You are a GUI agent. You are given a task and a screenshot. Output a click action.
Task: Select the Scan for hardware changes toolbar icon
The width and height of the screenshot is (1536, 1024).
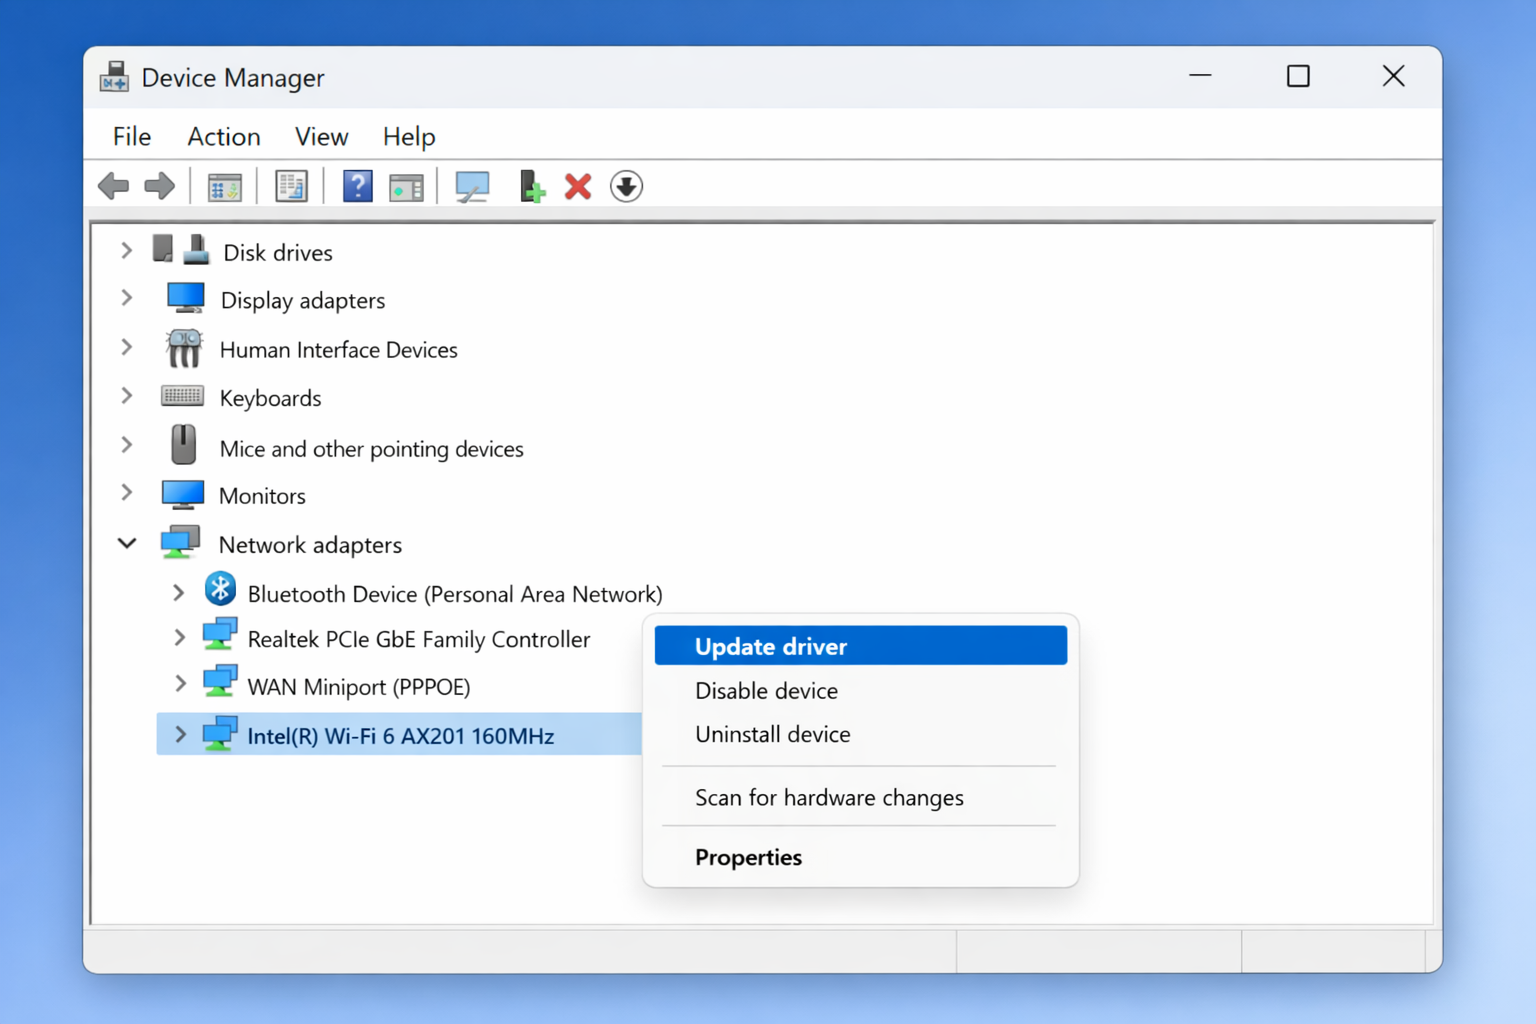pyautogui.click(x=472, y=186)
